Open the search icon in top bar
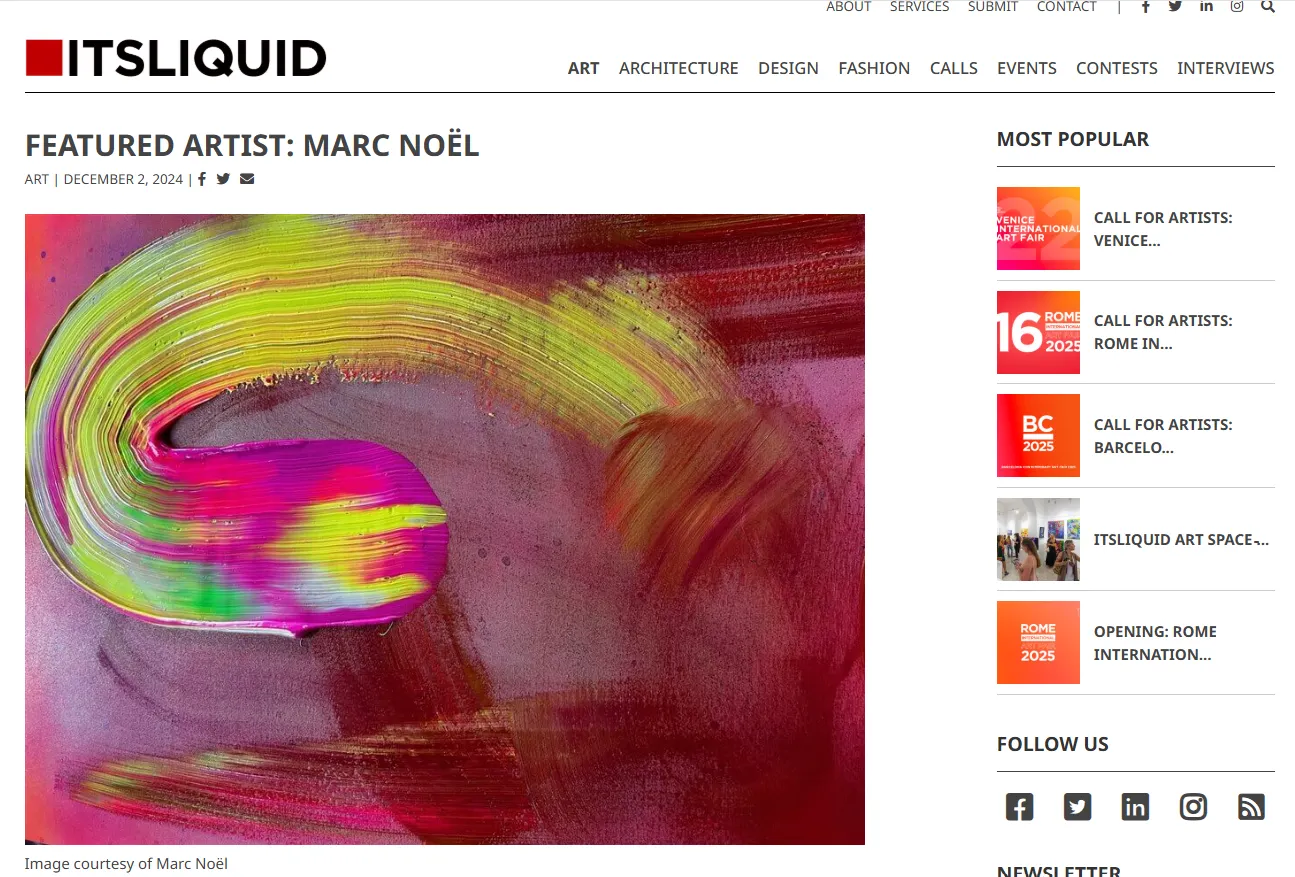1295x877 pixels. point(1268,7)
